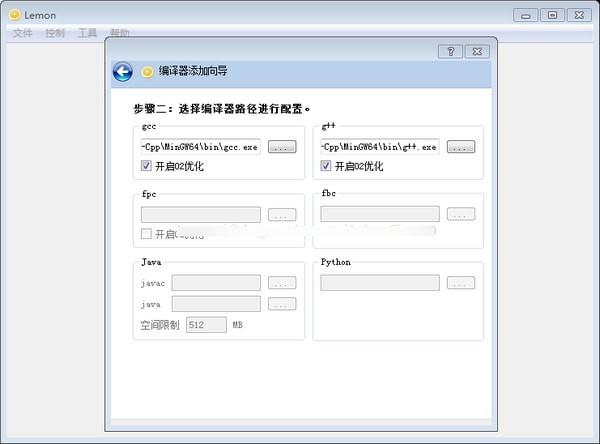Click the gcc path input field
This screenshot has width=600, height=444.
point(201,147)
